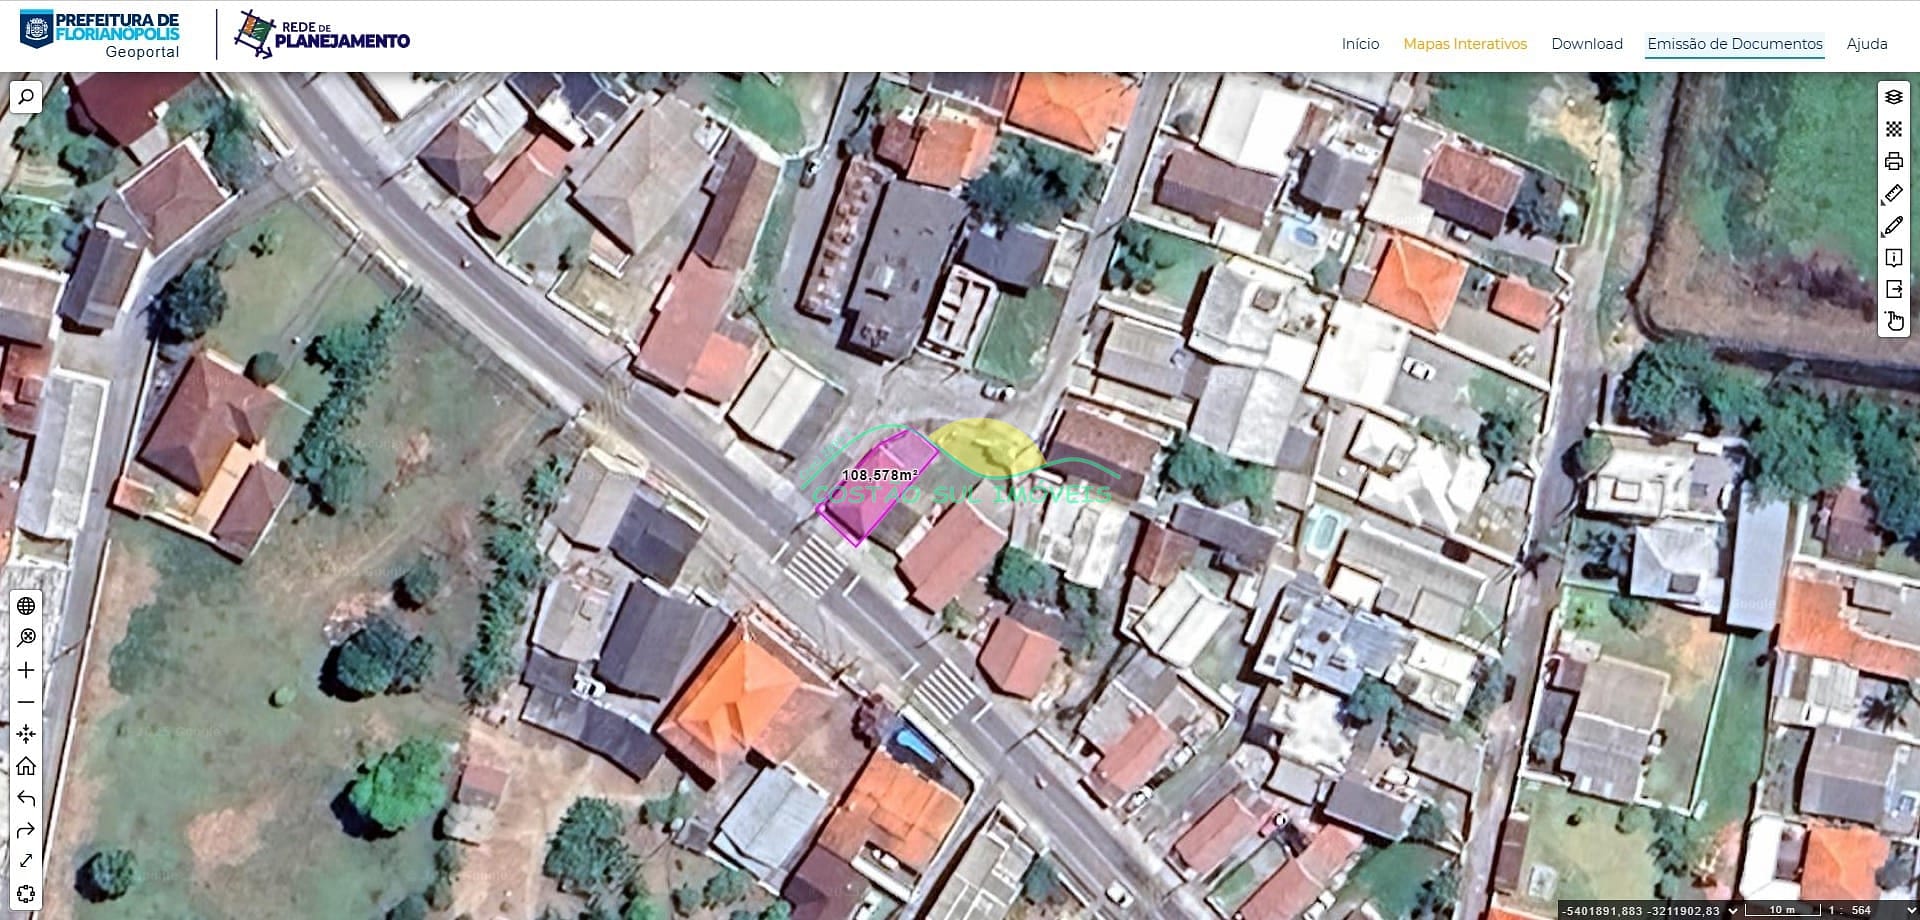Viewport: 1920px width, 920px height.
Task: Select the pencil drawing tool
Action: click(x=1893, y=226)
